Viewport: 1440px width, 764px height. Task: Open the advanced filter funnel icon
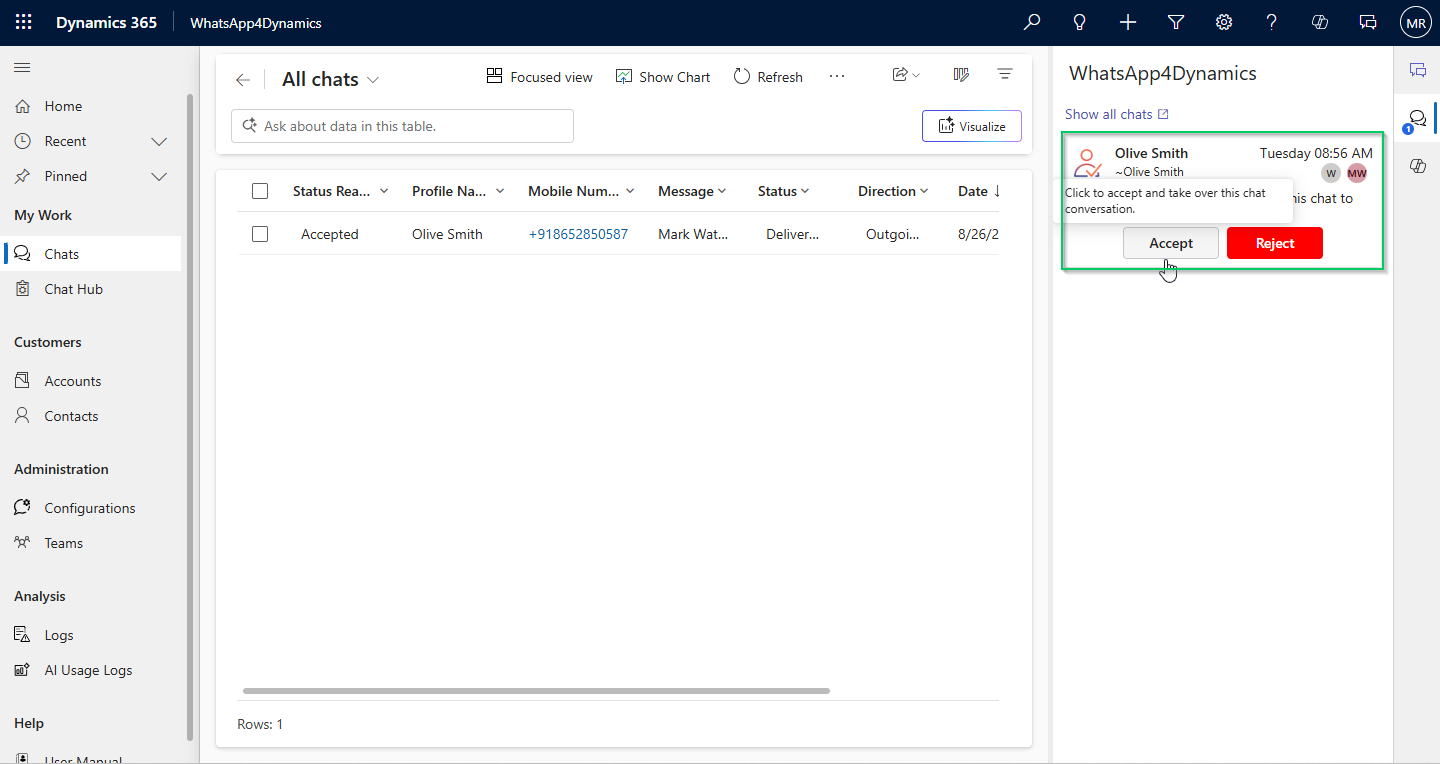click(x=1176, y=22)
